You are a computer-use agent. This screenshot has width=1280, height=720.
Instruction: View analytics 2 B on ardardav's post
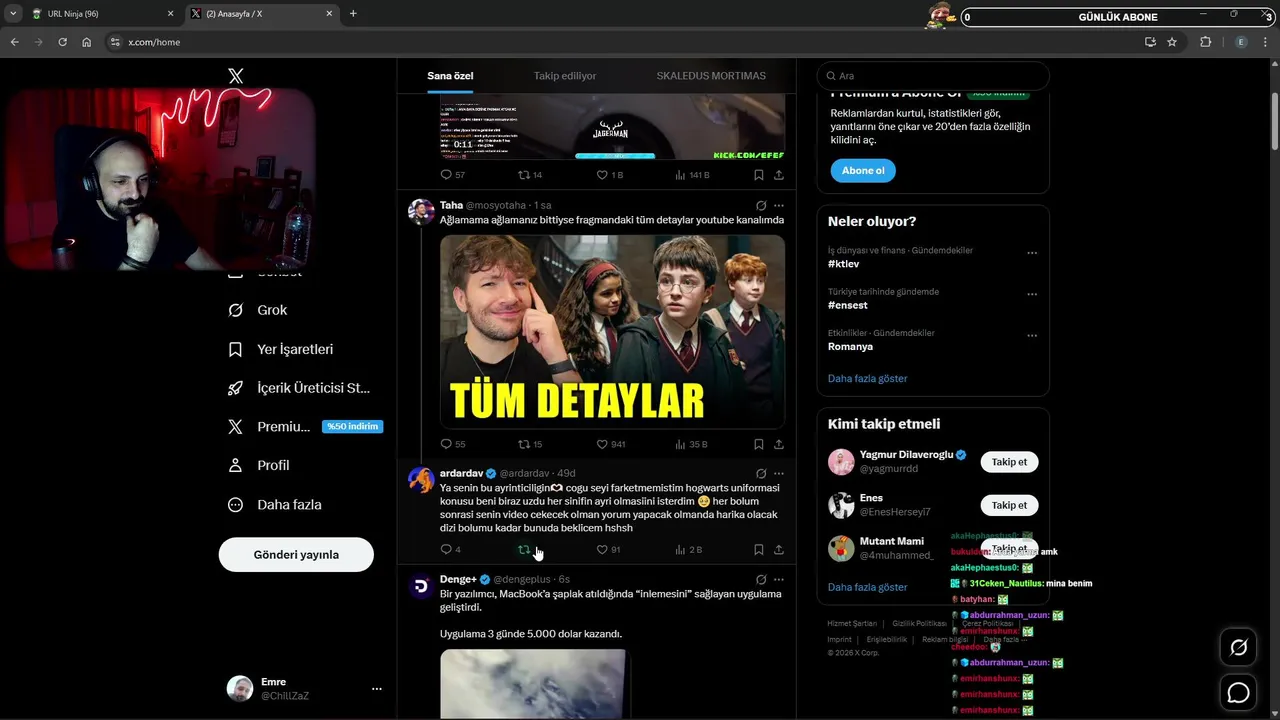[689, 549]
